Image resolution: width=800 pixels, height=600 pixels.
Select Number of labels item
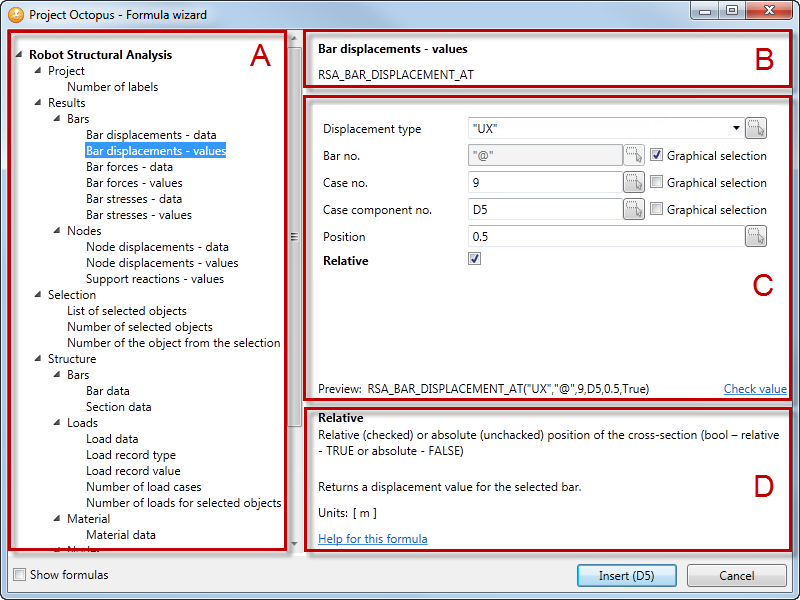(113, 87)
